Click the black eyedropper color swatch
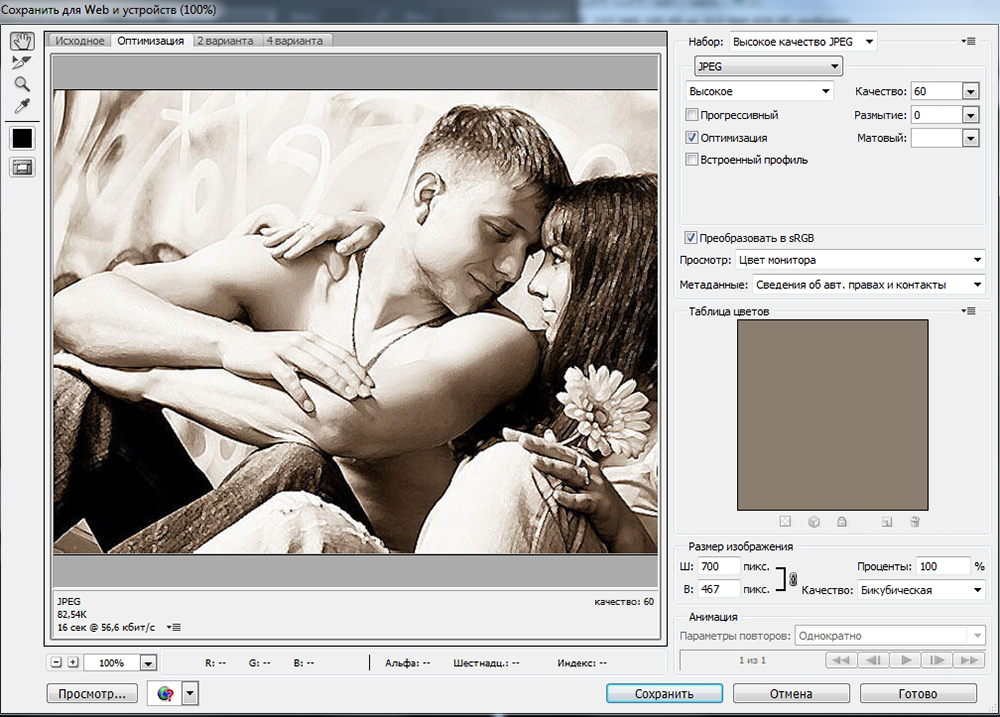 tap(22, 139)
